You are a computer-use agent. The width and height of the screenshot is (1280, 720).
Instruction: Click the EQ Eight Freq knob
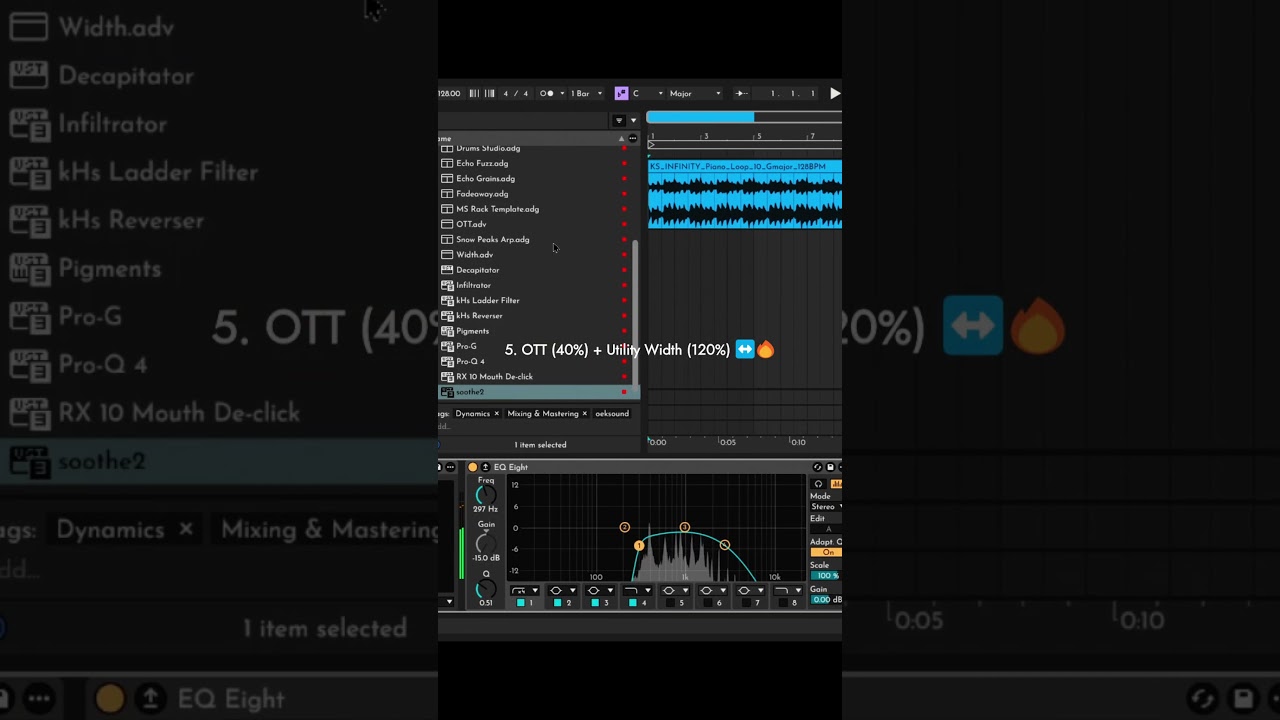tap(486, 495)
